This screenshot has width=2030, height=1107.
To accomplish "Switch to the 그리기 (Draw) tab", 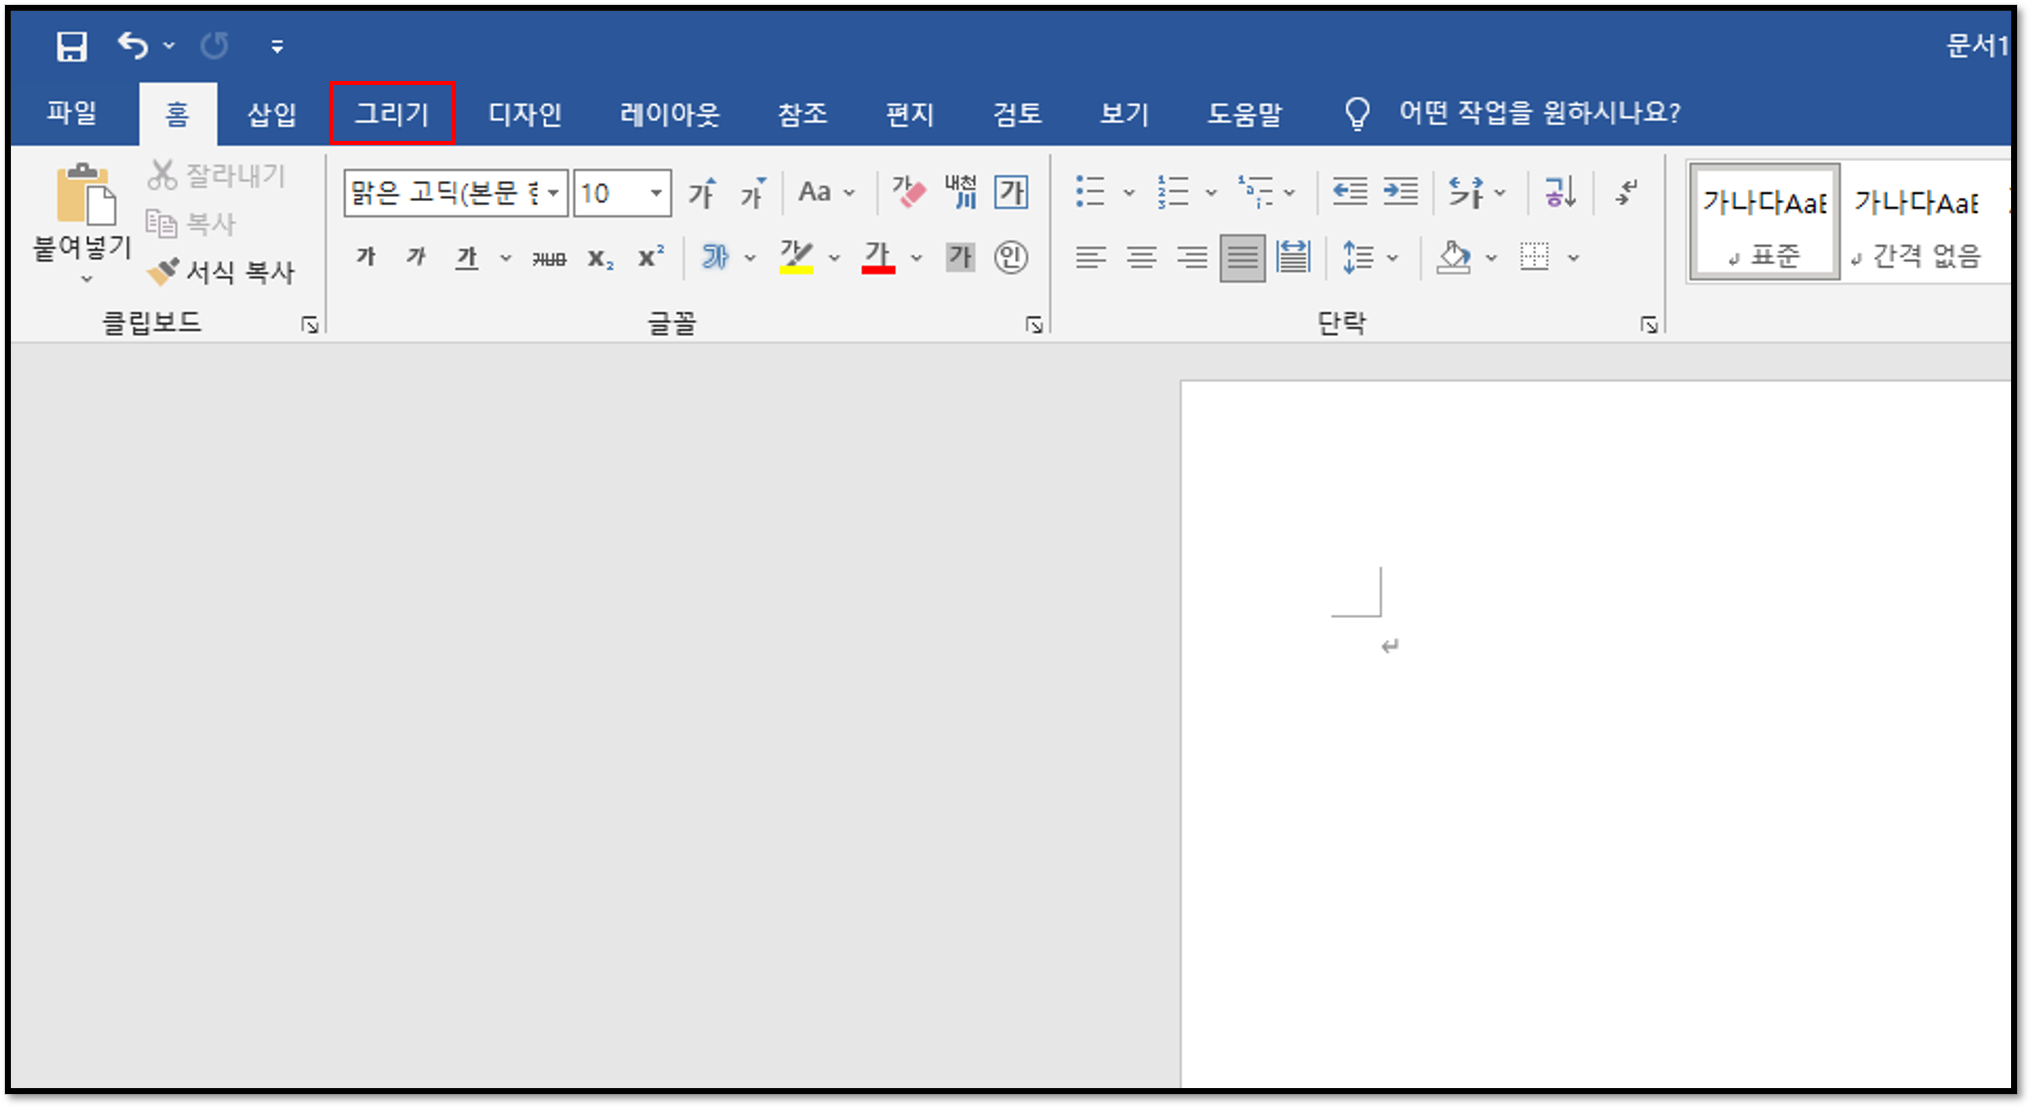I will point(392,113).
